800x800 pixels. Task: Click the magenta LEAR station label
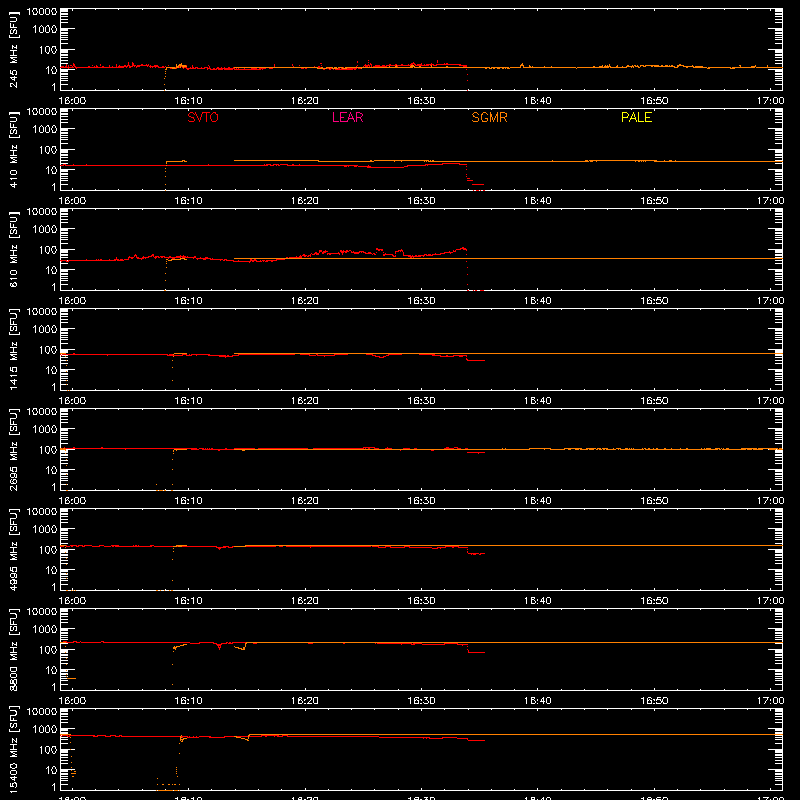pyautogui.click(x=347, y=117)
